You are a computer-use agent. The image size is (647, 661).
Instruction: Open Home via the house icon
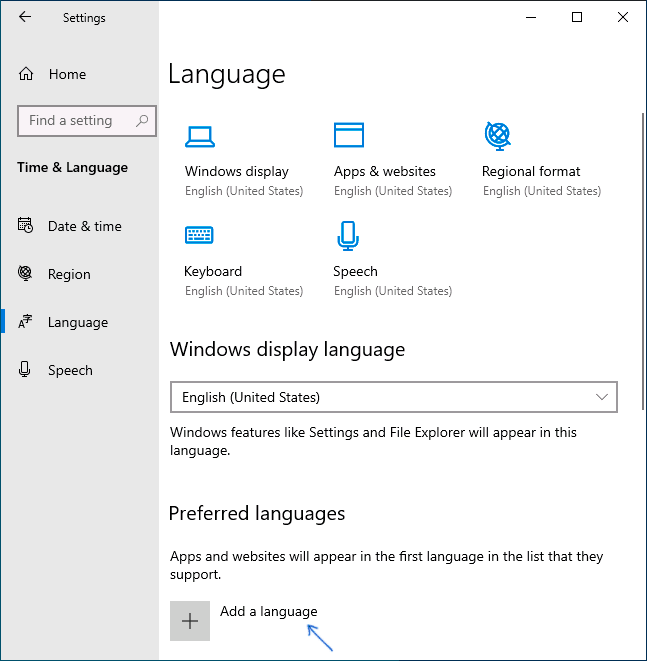(26, 74)
